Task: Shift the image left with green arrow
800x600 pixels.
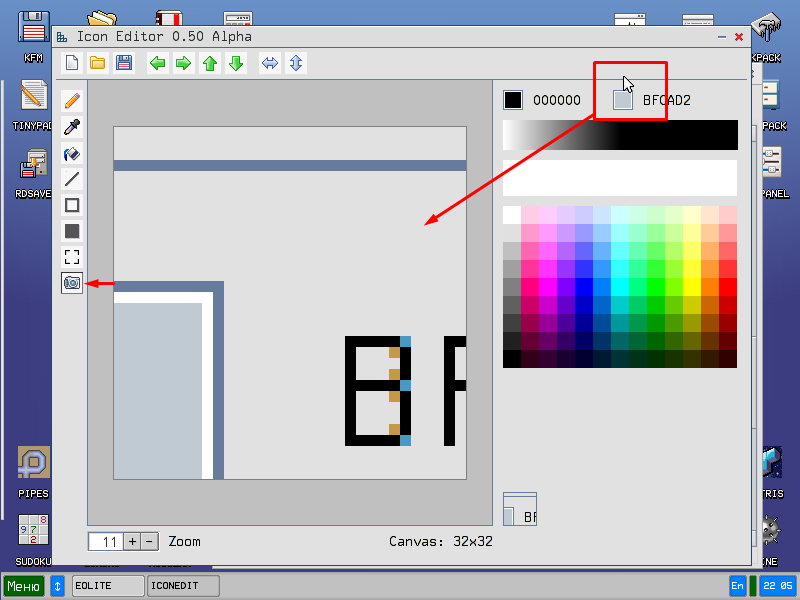Action: click(x=156, y=63)
